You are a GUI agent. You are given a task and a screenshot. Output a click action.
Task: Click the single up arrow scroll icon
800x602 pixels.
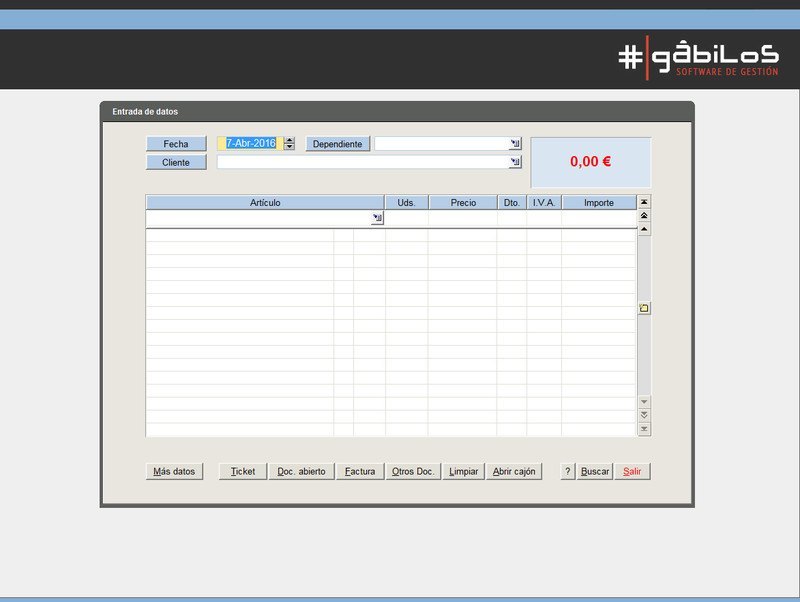coord(644,230)
